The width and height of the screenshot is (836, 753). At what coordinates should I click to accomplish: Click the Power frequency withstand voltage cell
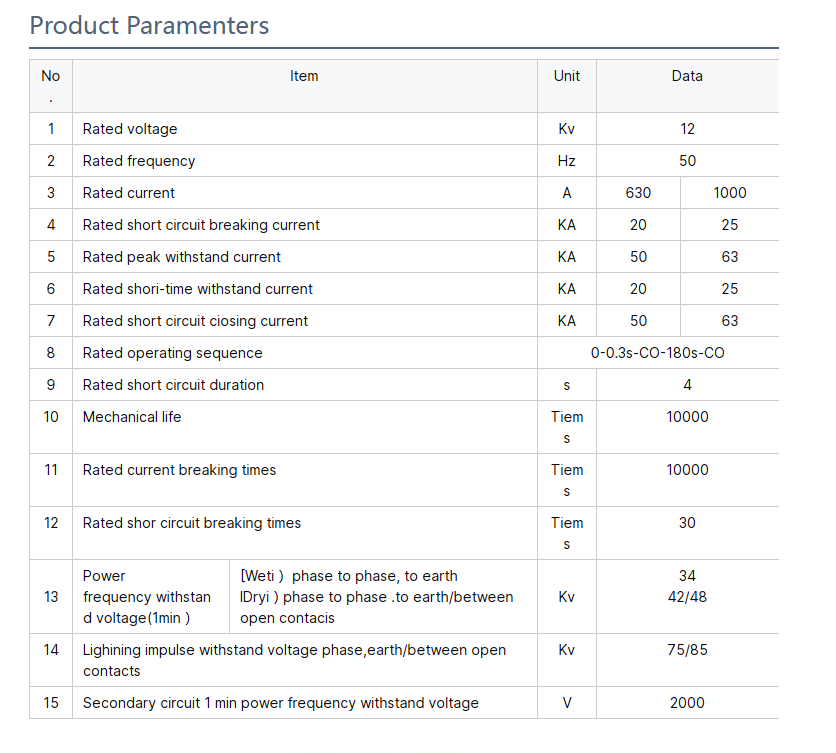tap(147, 597)
